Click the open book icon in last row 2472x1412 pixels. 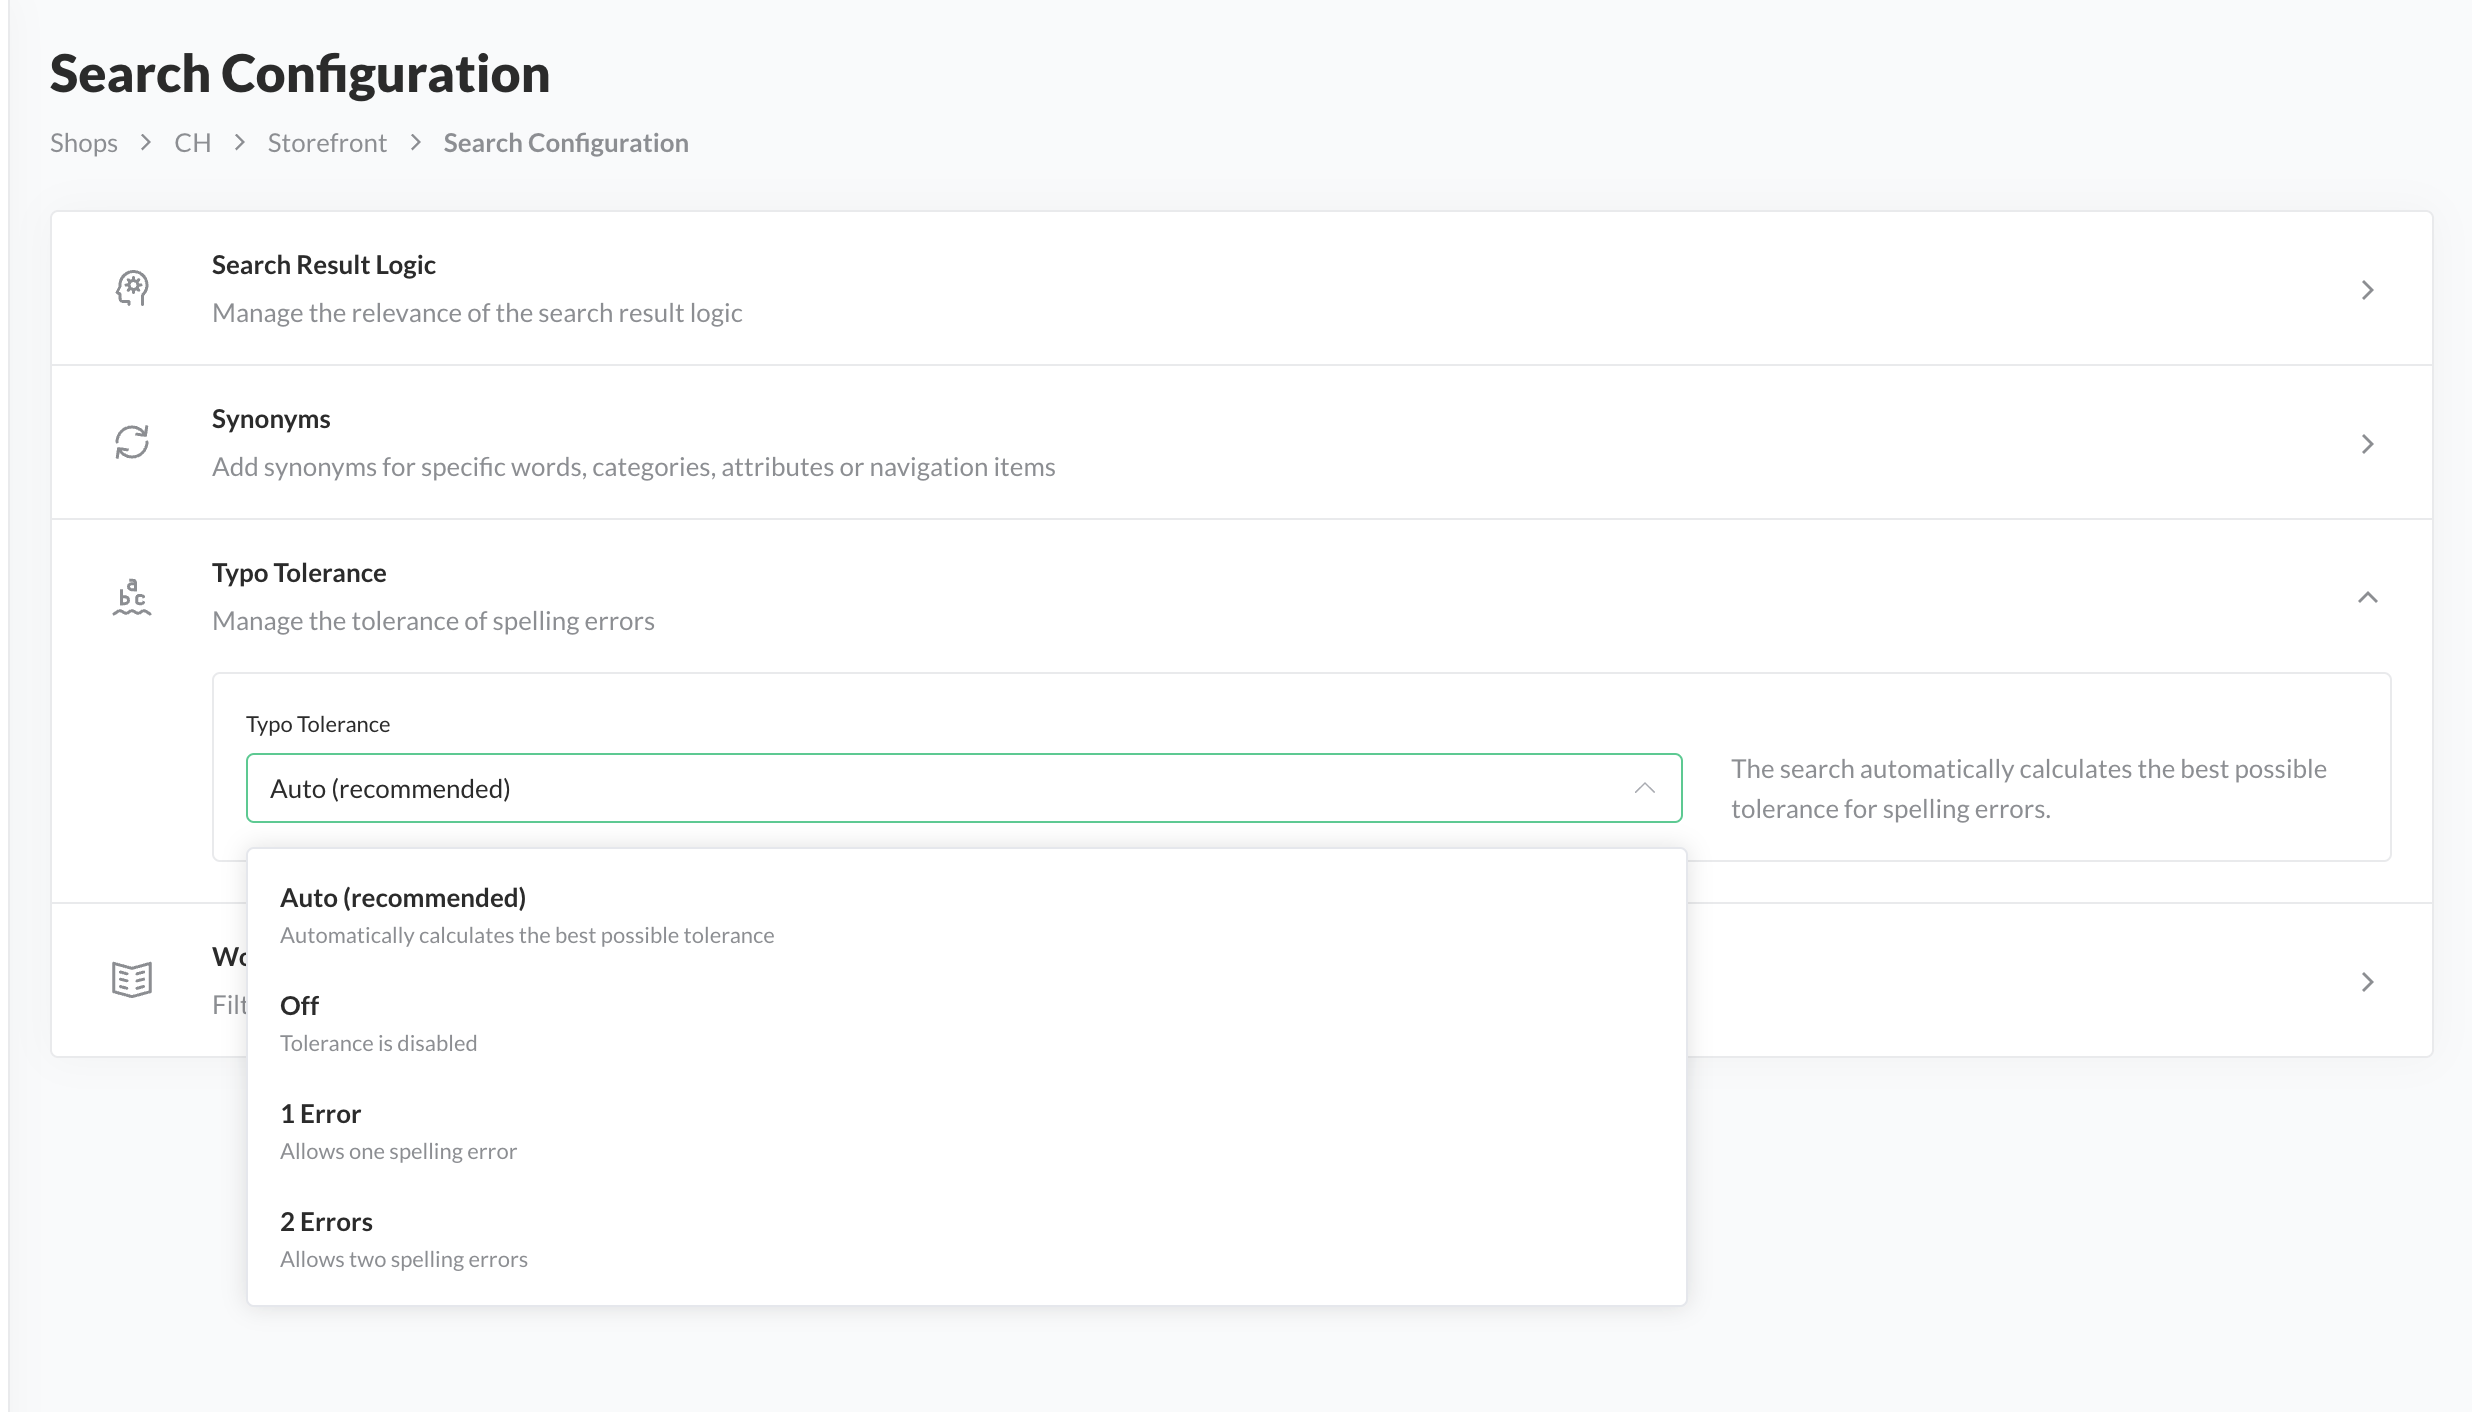(x=132, y=980)
